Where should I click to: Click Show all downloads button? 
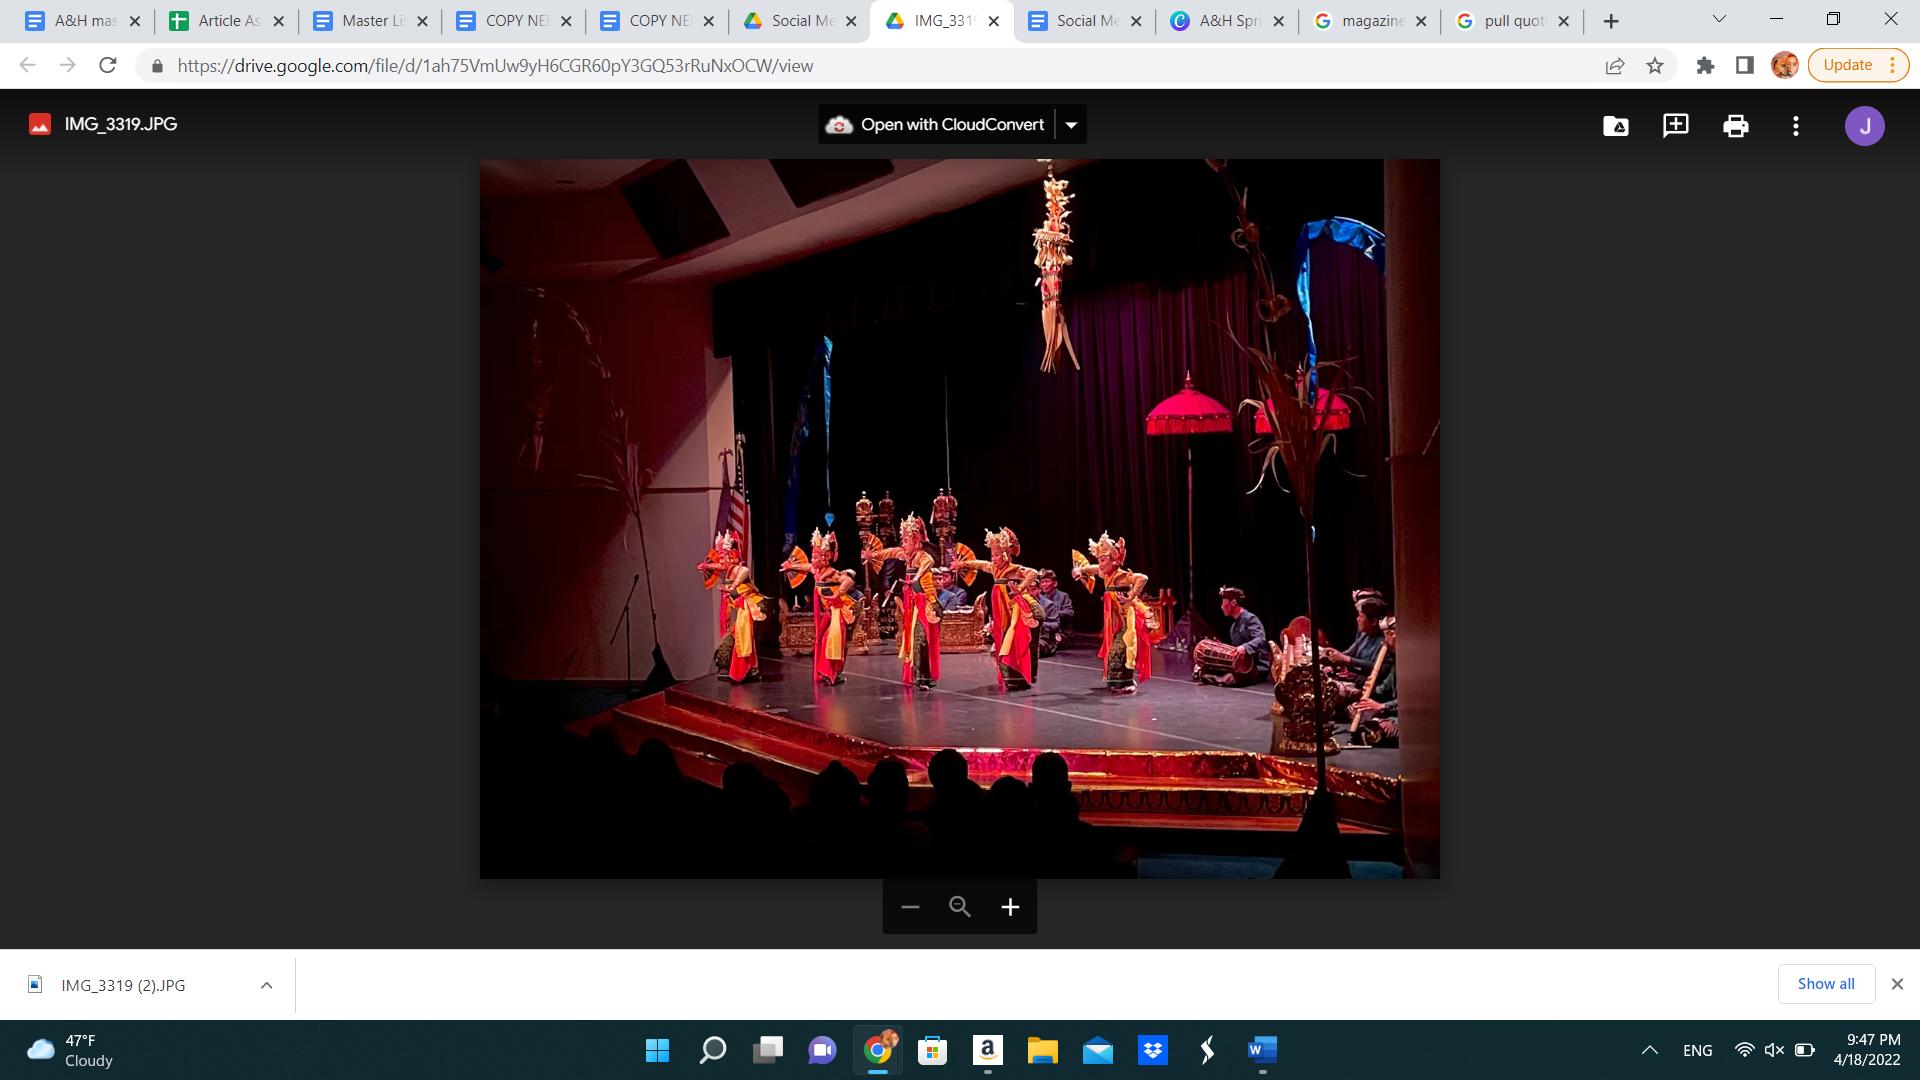(x=1825, y=984)
